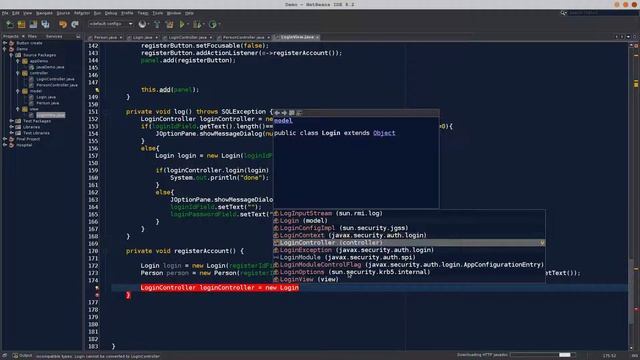Click the Redo arrow icon
Image resolution: width=640 pixels, height=360 pixels.
(x=75, y=24)
